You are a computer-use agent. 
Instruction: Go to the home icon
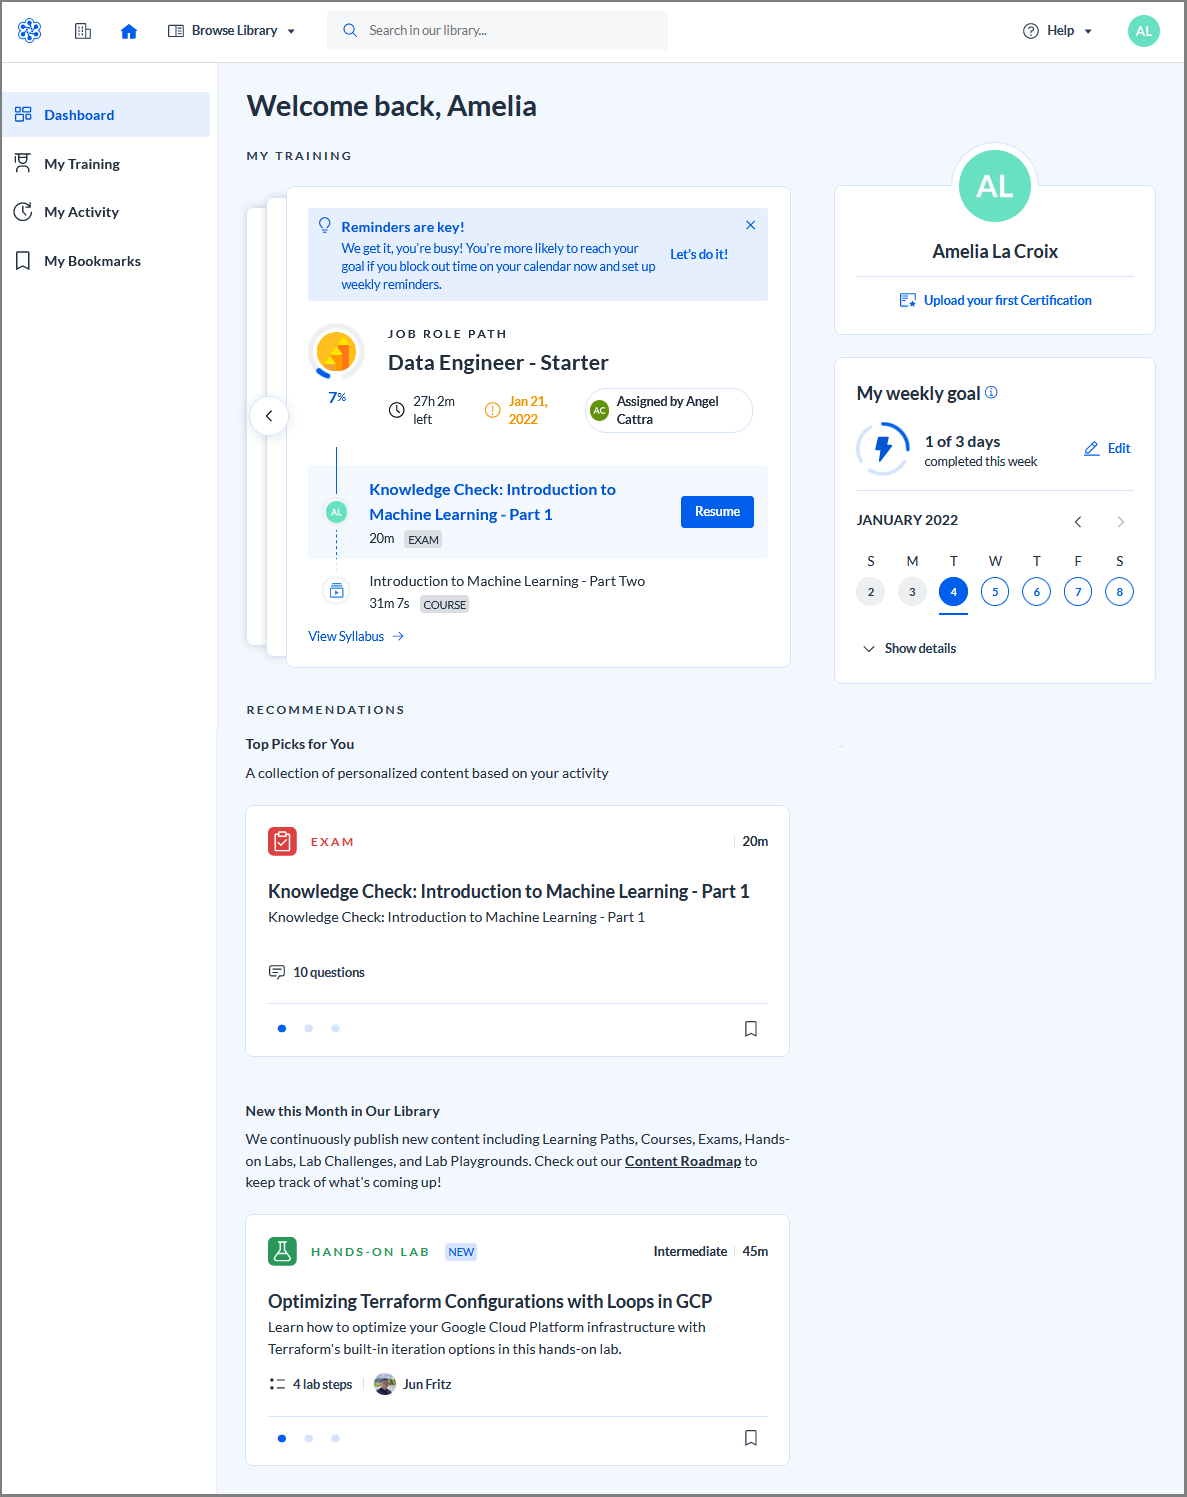tap(128, 31)
